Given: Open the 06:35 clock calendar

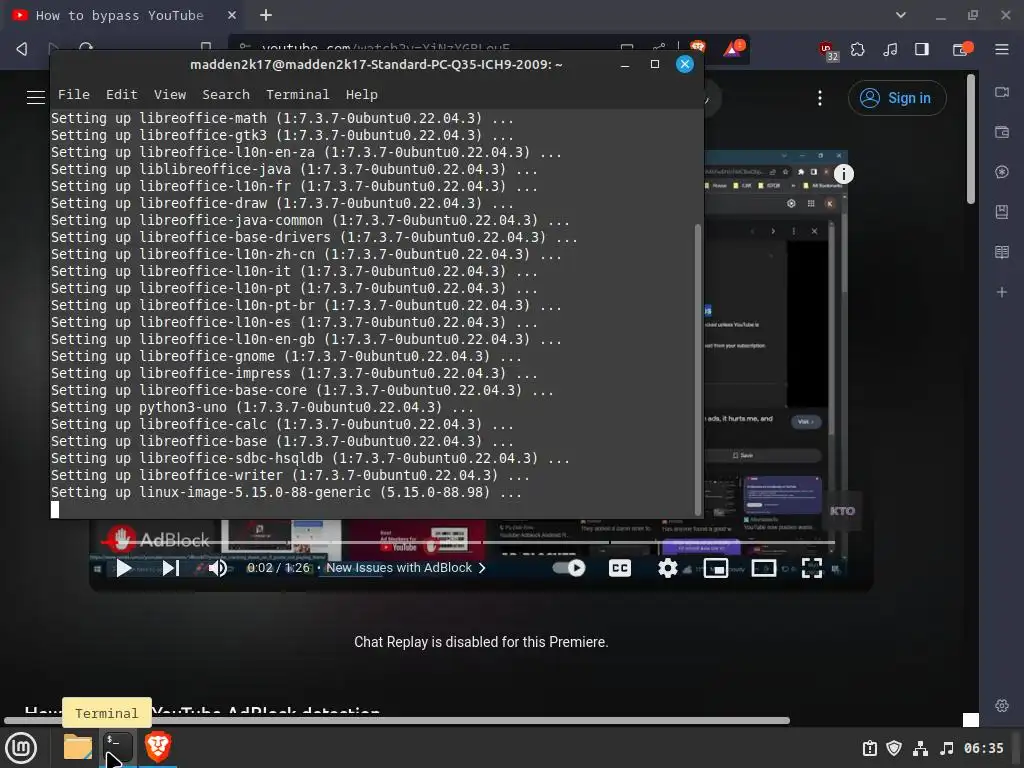Looking at the screenshot, I should click(984, 748).
